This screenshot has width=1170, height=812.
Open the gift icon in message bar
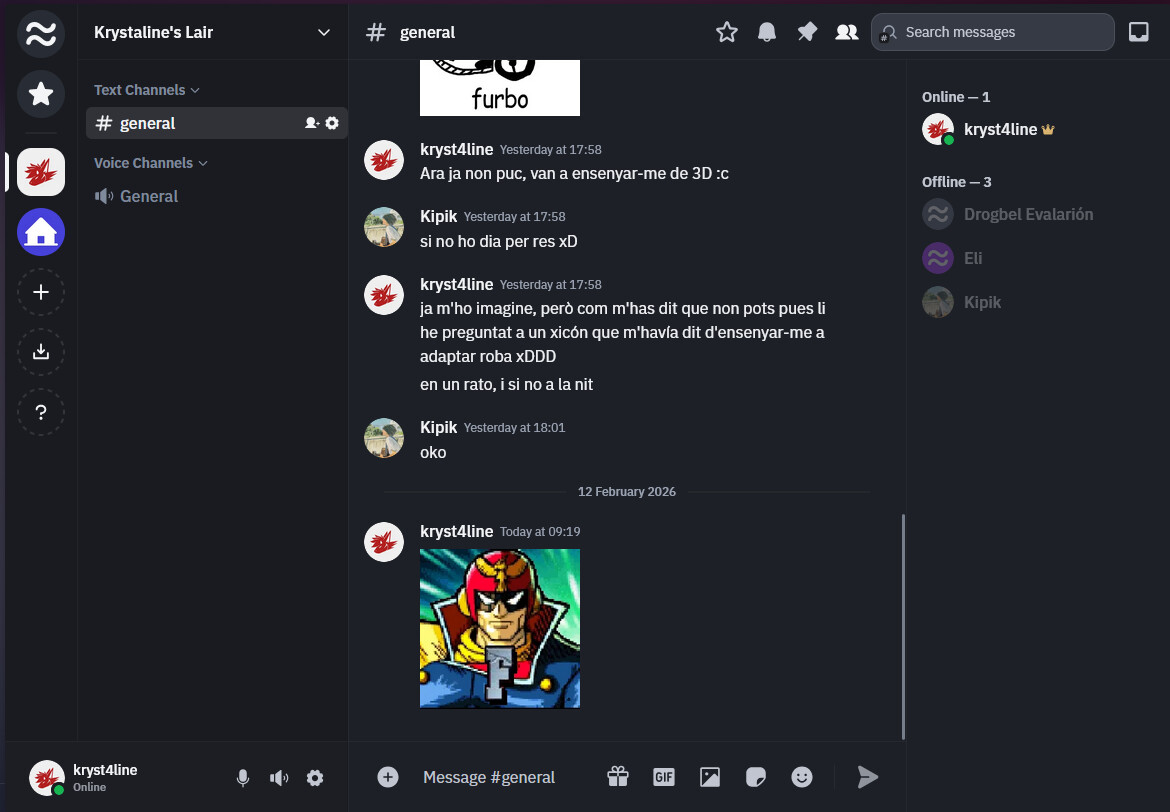(618, 777)
